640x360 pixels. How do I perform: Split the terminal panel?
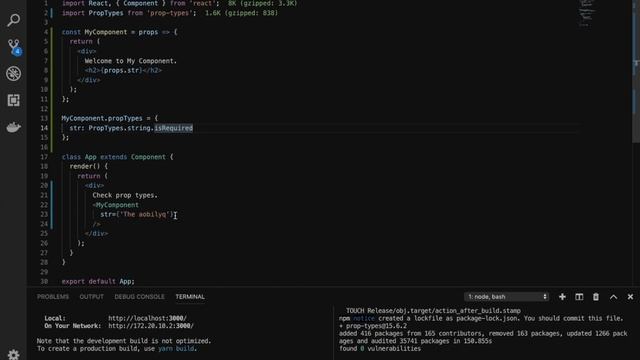pyautogui.click(x=579, y=297)
